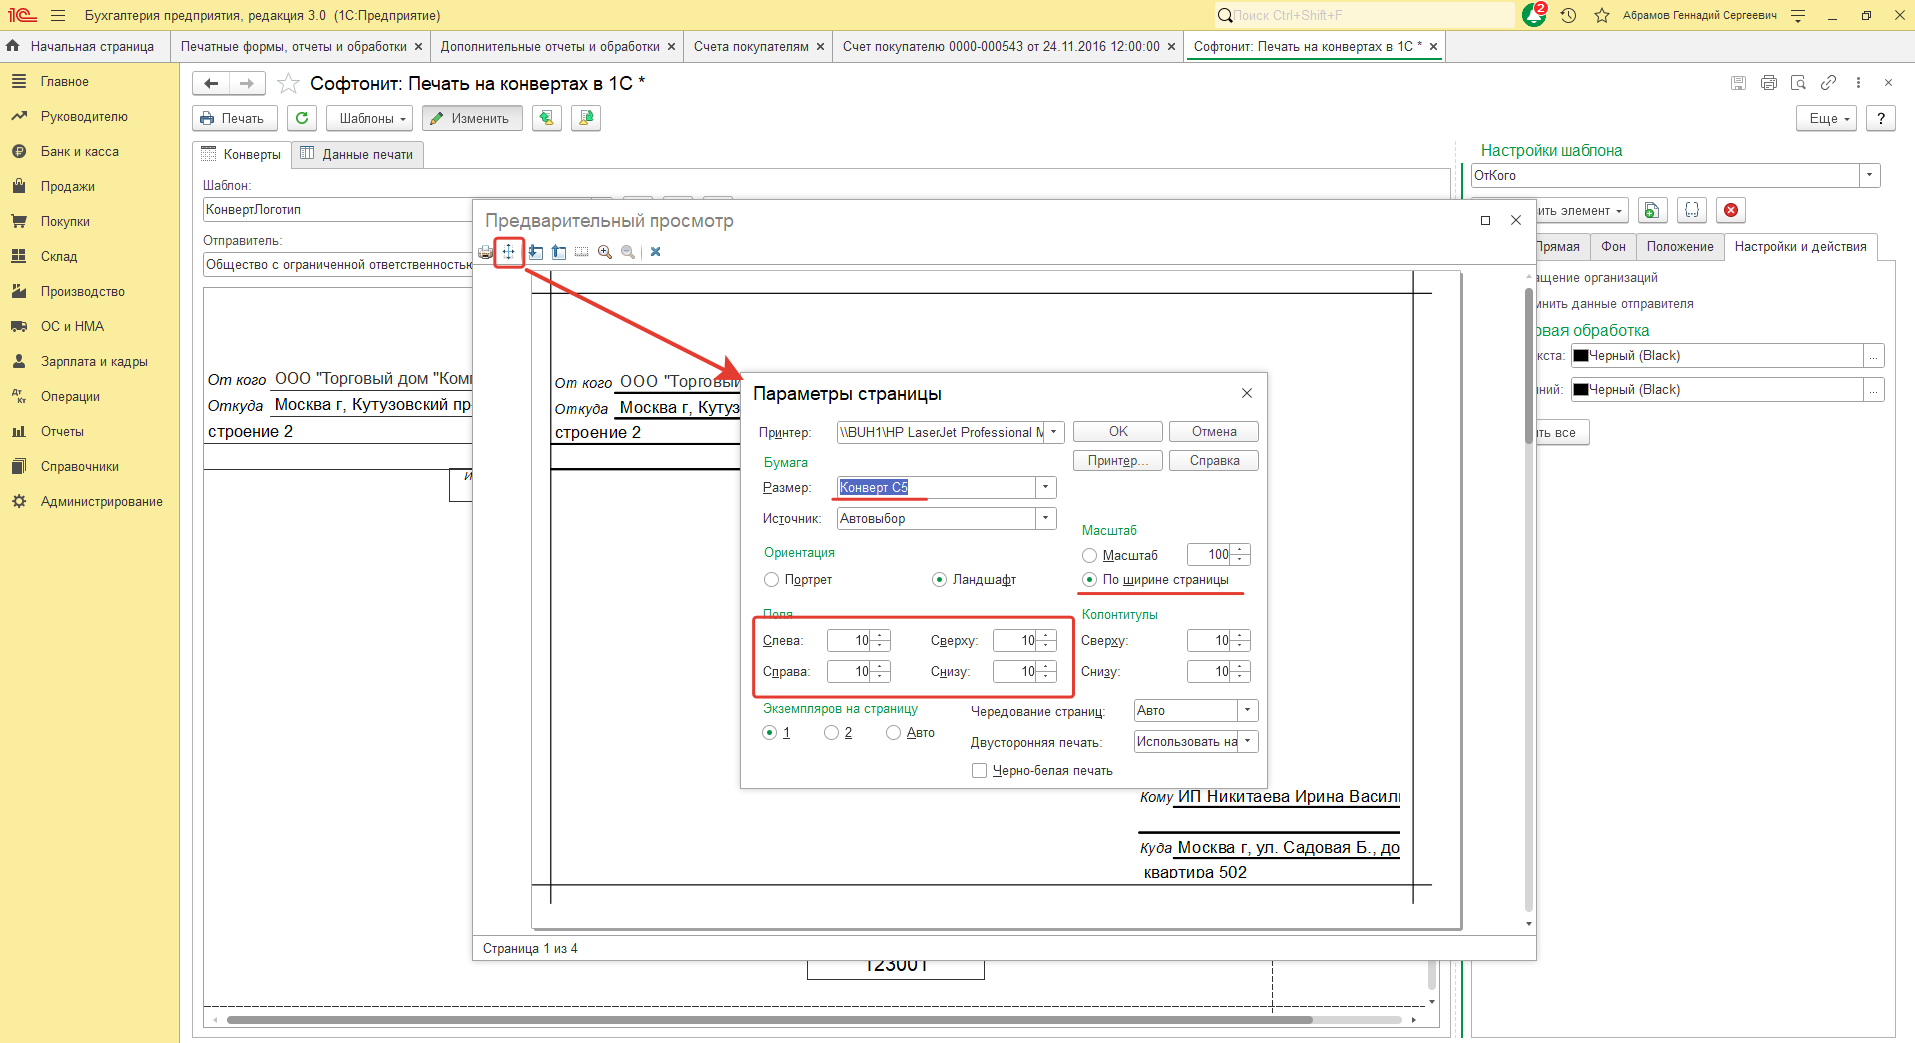Open the Источник paper source dropdown

[1045, 519]
